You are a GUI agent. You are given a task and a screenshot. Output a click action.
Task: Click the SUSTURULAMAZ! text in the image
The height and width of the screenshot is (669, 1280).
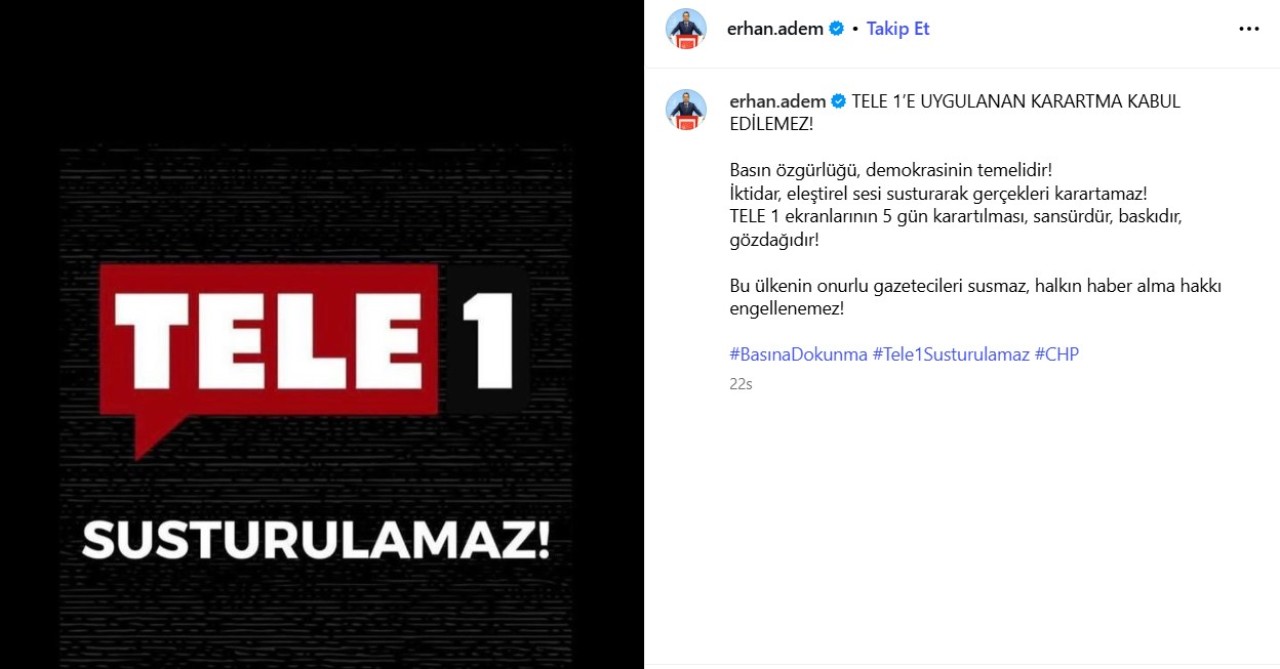click(316, 541)
